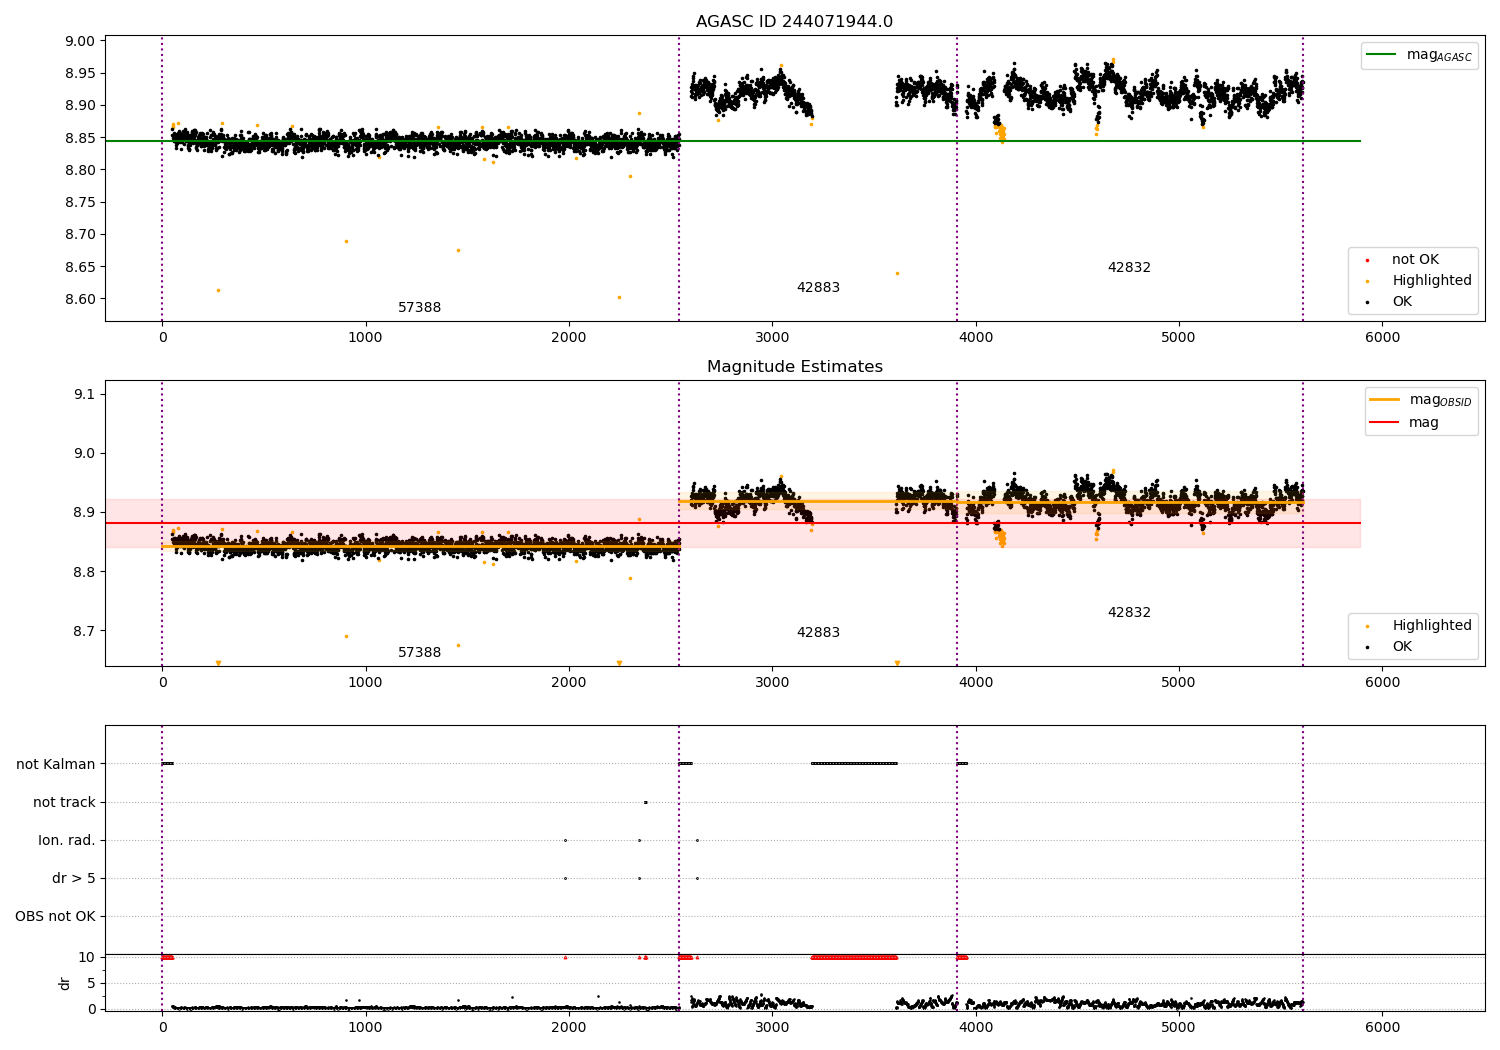Click the 5000 x-tick under the bottom plot
The width and height of the screenshot is (1500, 1050).
(1179, 1028)
